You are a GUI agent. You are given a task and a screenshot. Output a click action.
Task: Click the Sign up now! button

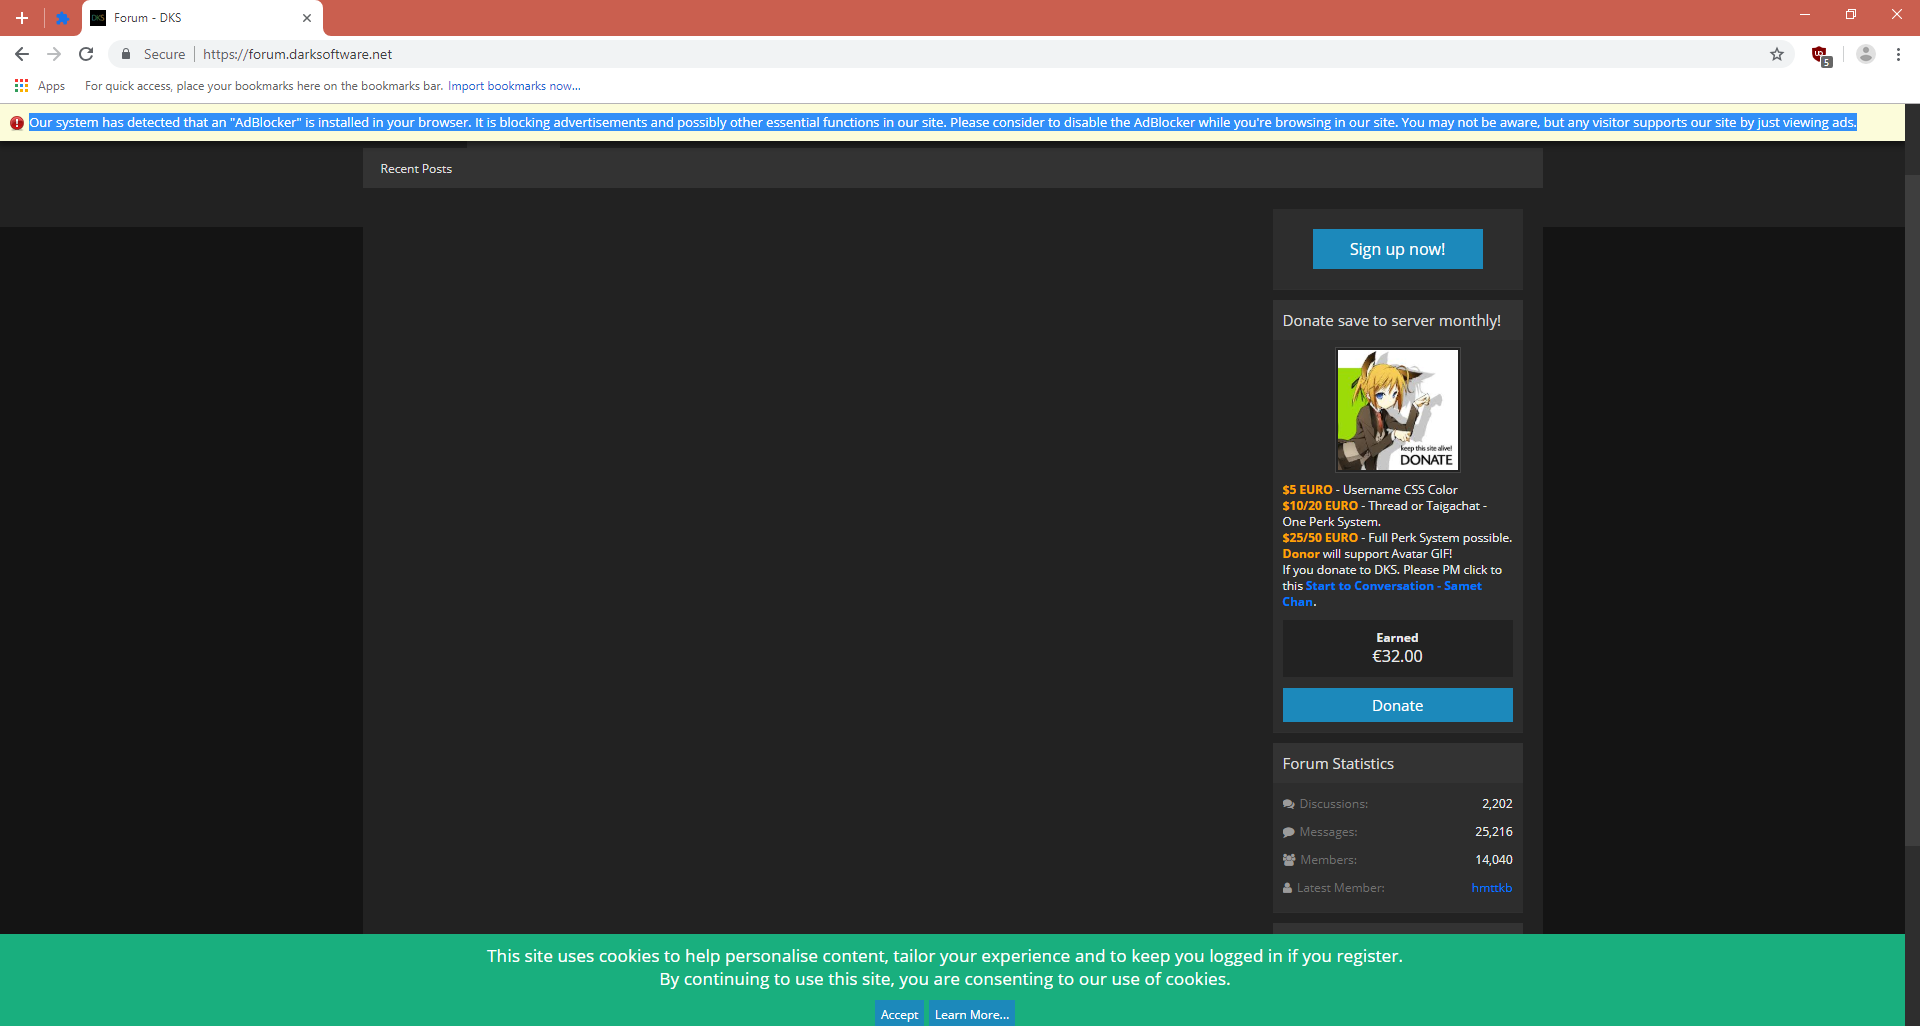(1397, 249)
